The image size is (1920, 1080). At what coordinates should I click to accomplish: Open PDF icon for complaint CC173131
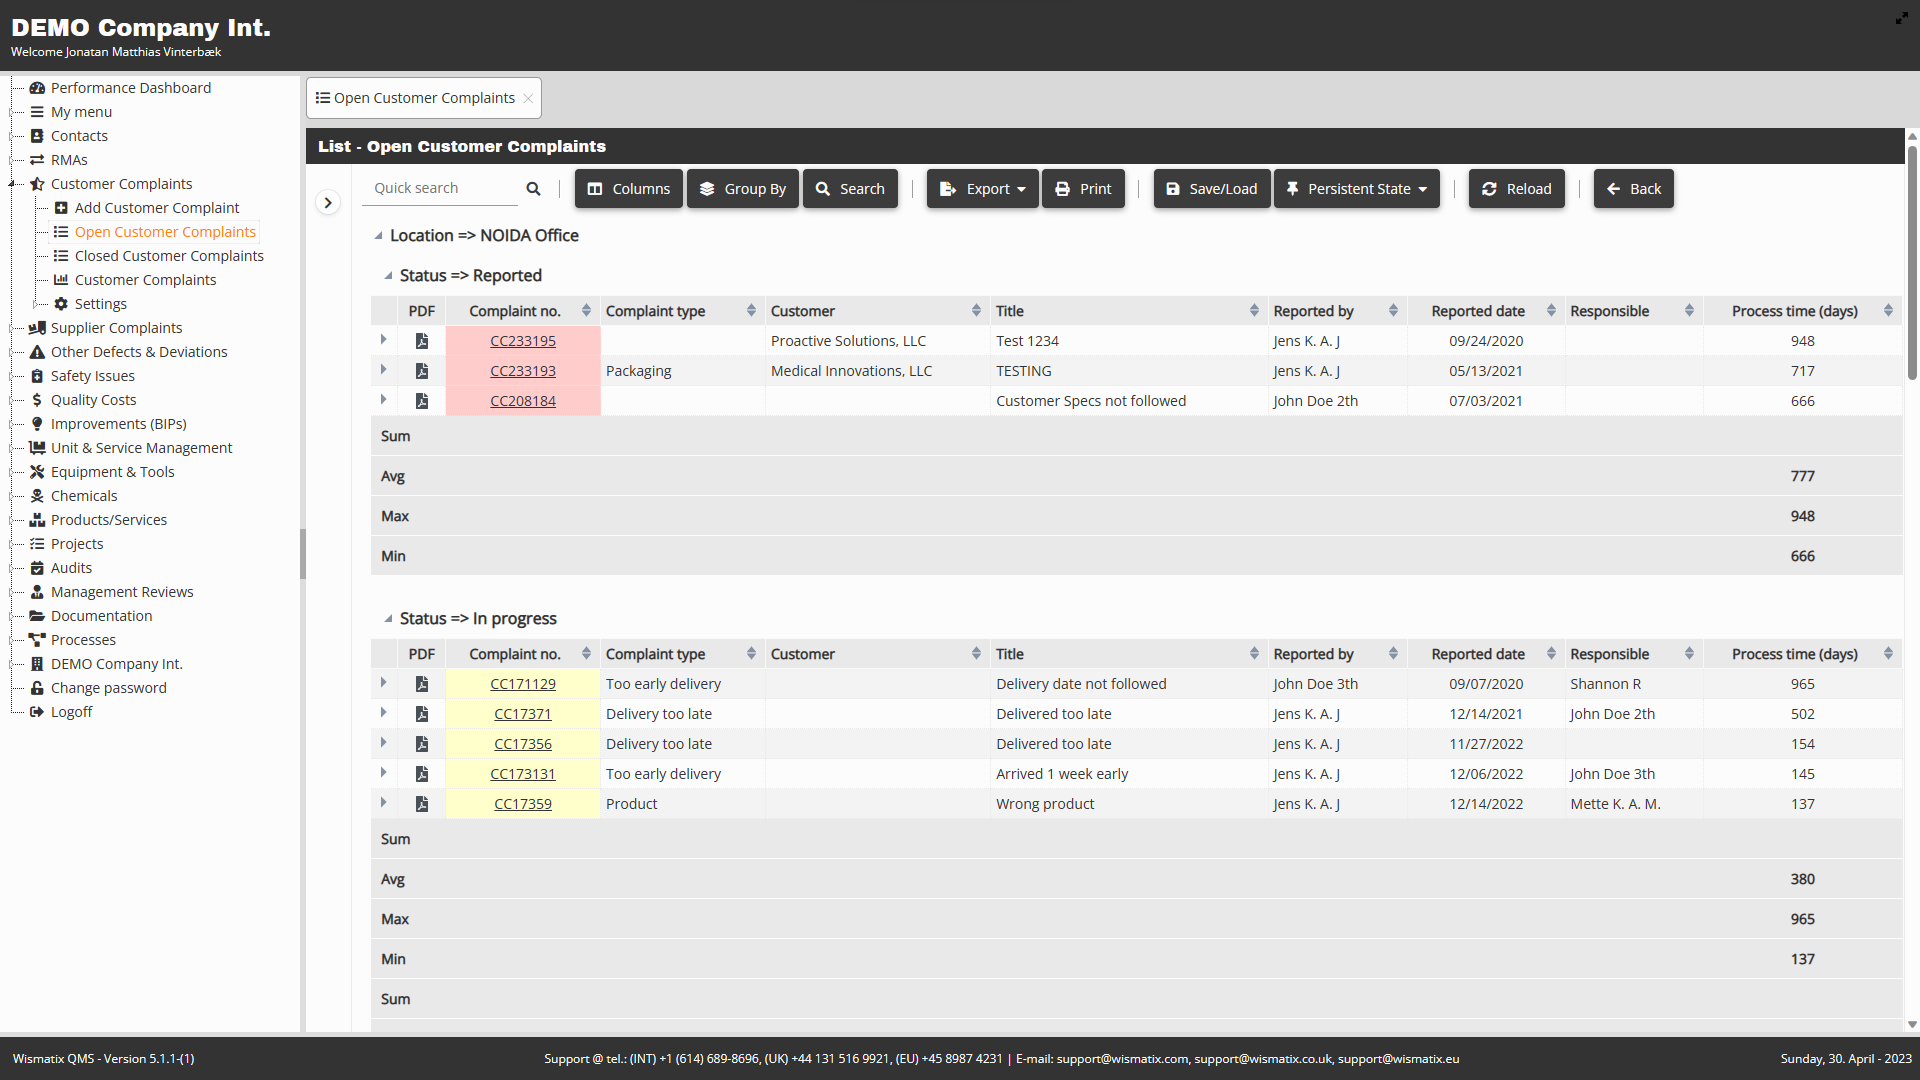[x=422, y=774]
